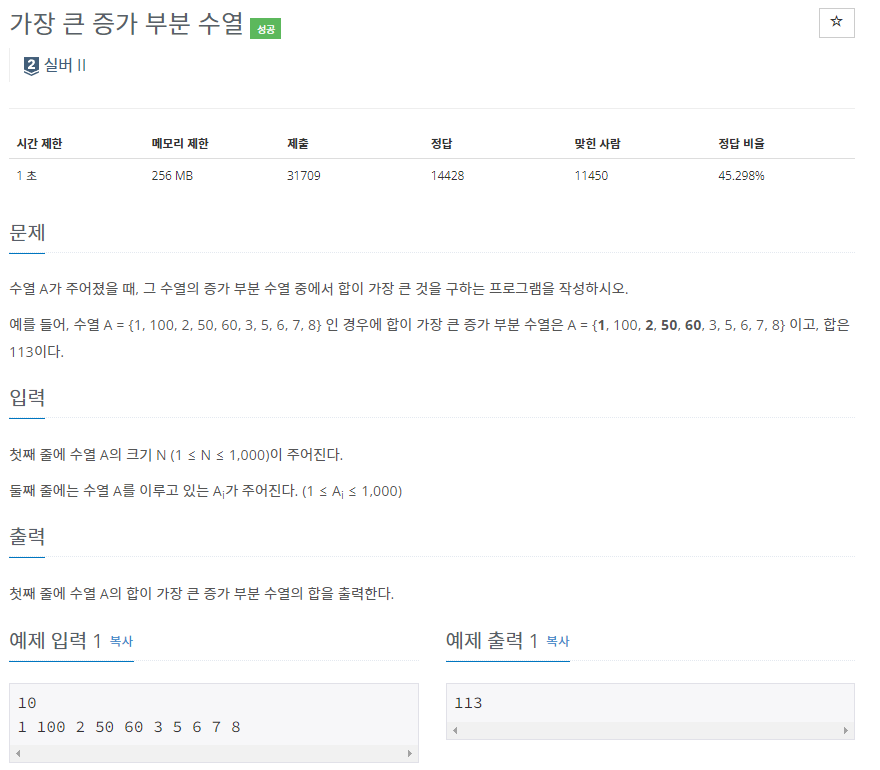Click the 출력 section heading

tap(27, 537)
